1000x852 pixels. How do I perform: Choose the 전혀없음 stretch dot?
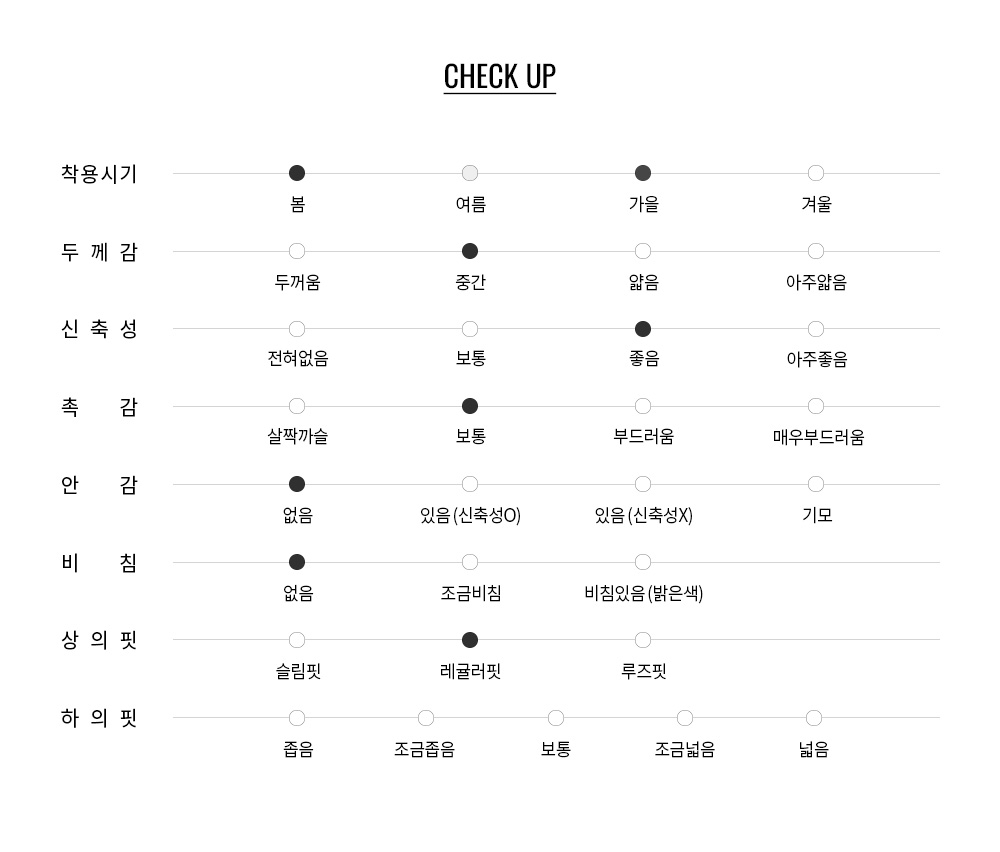297,329
